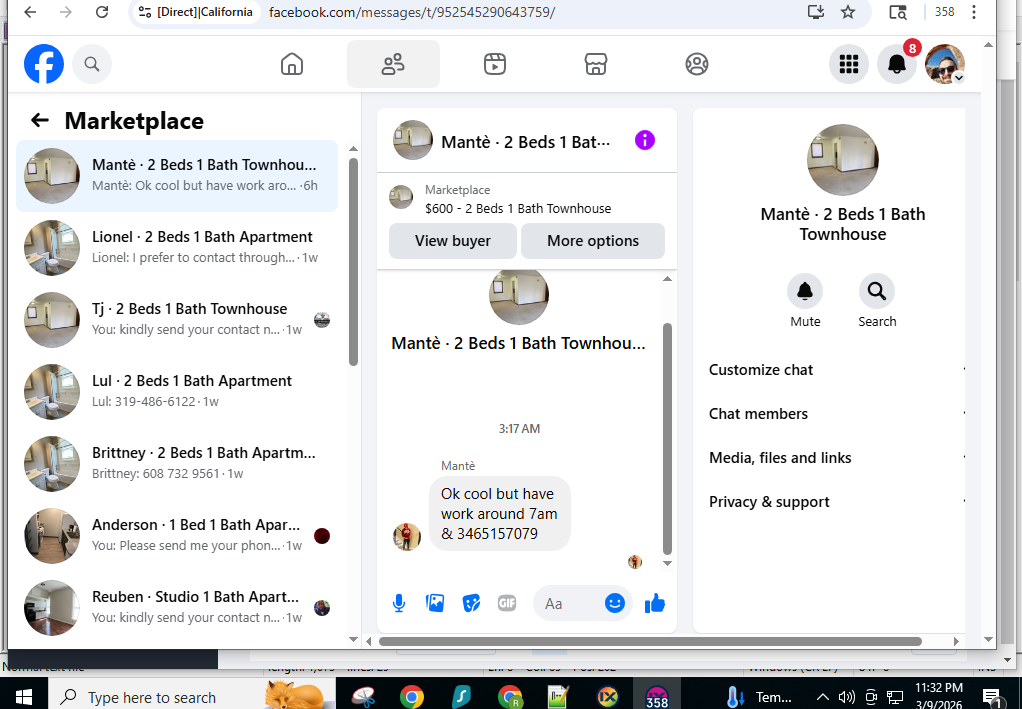1022x709 pixels.
Task: Expand Chat members section
Action: tap(836, 414)
